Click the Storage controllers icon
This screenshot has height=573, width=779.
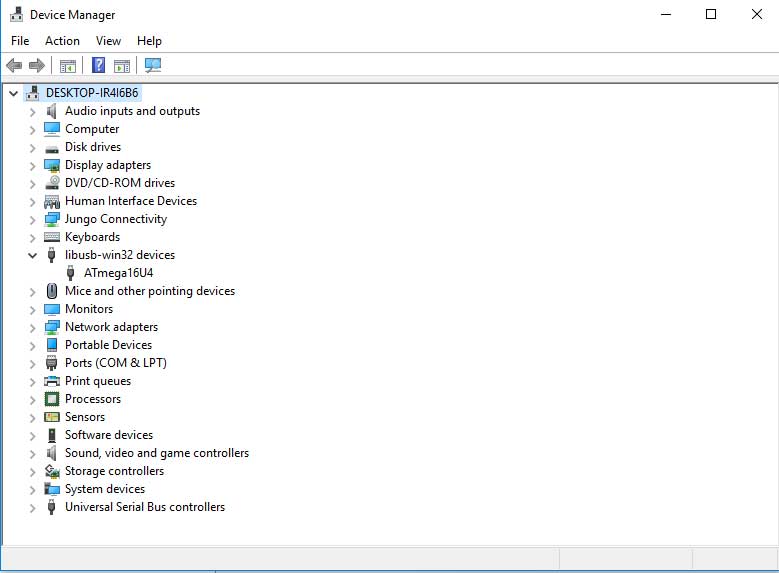click(x=52, y=471)
